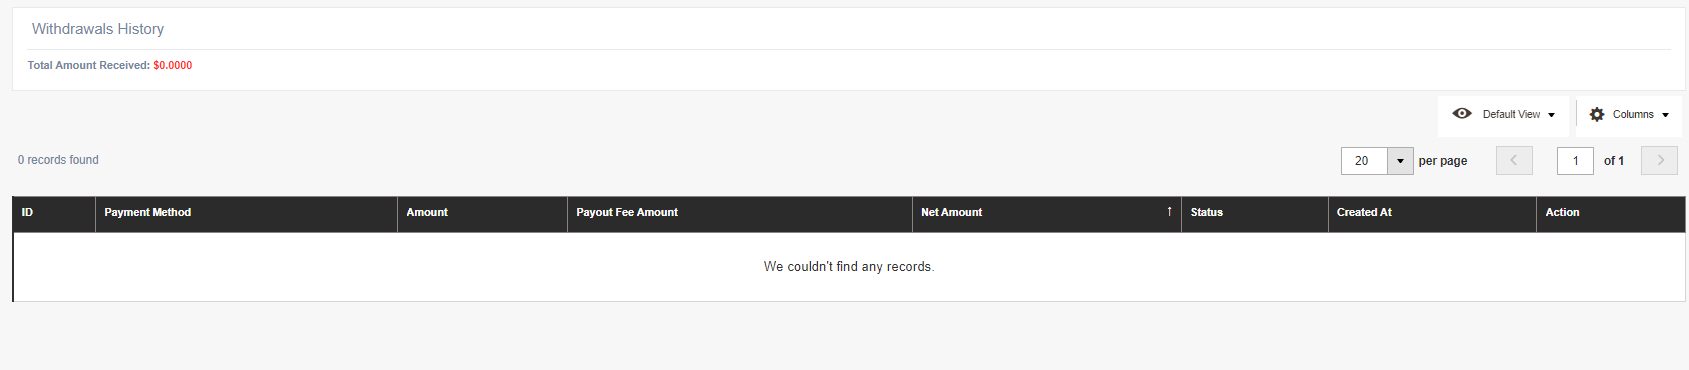The height and width of the screenshot is (370, 1689).
Task: Sort by the Created At column
Action: point(1432,213)
